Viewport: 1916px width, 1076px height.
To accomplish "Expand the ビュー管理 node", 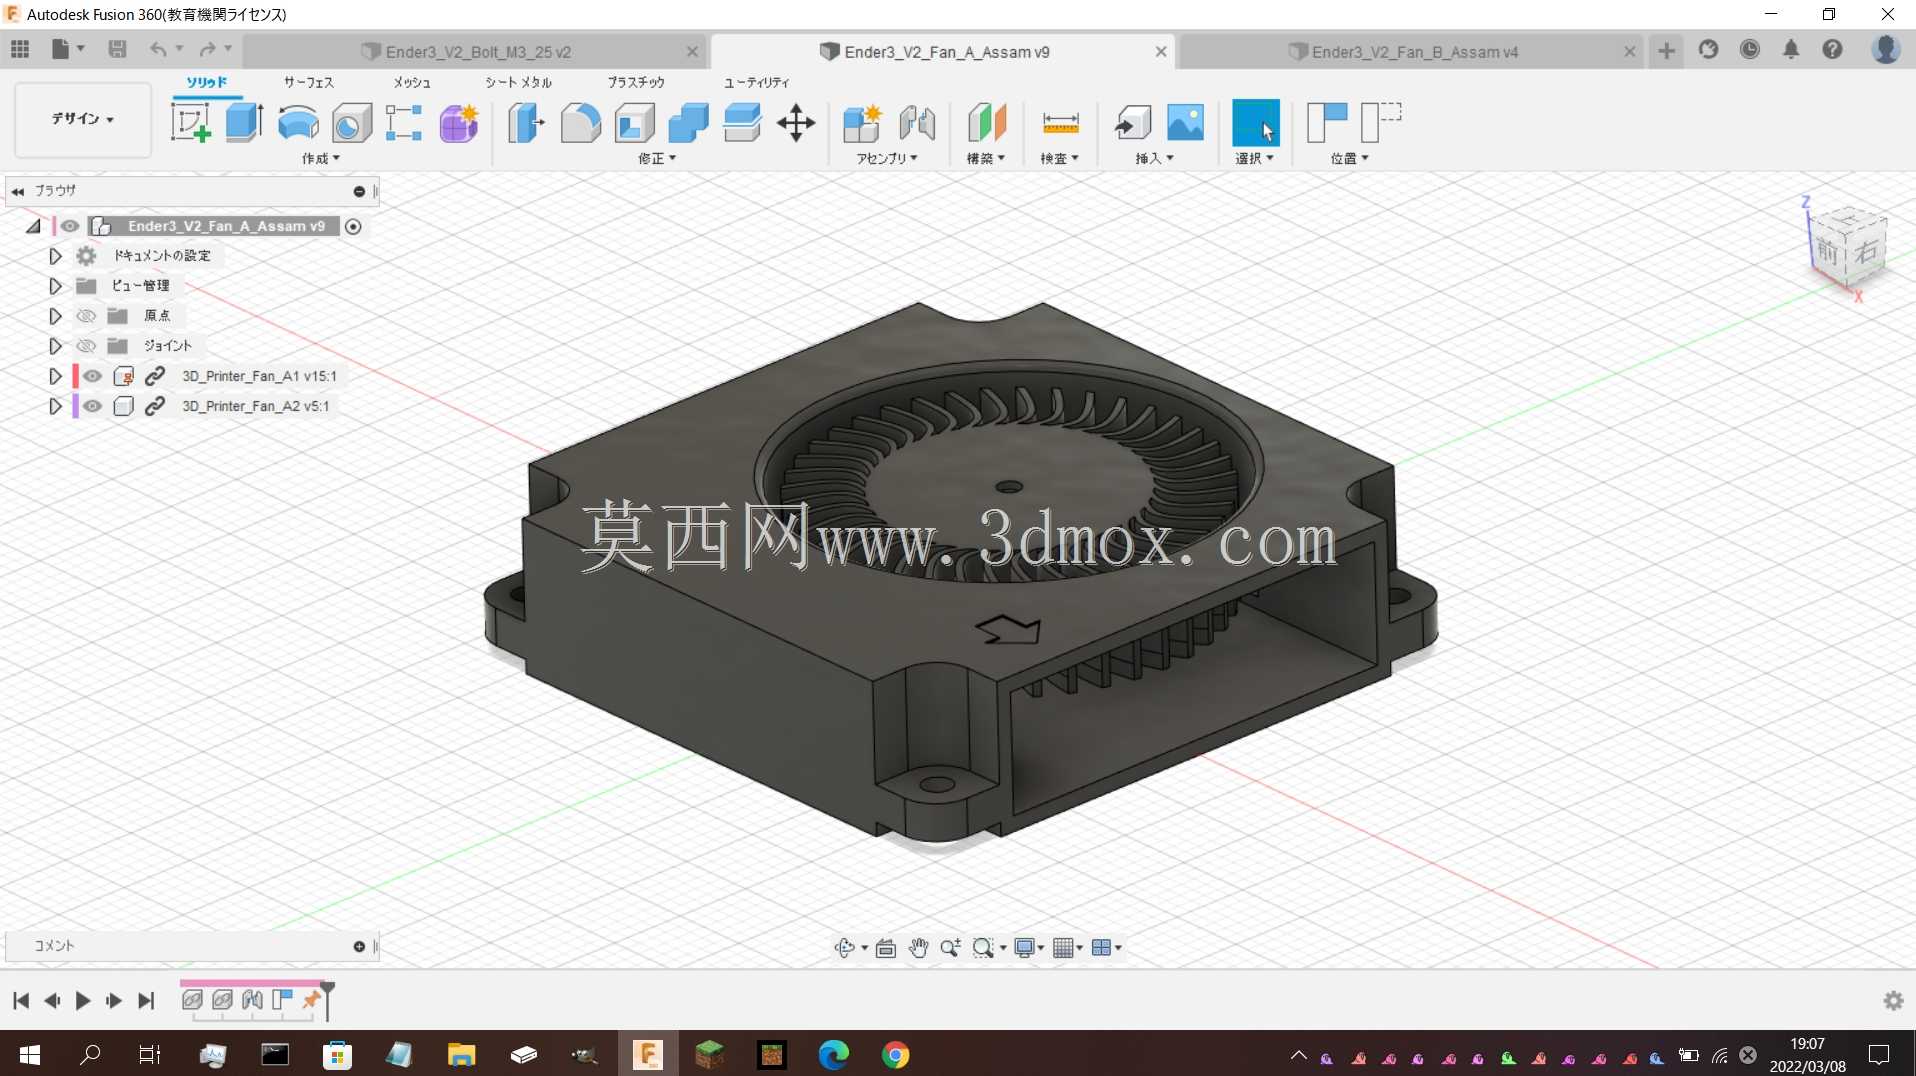I will point(56,286).
